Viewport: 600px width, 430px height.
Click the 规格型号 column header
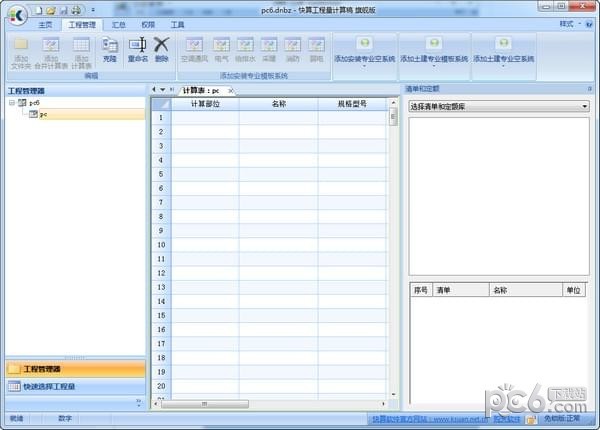click(352, 104)
